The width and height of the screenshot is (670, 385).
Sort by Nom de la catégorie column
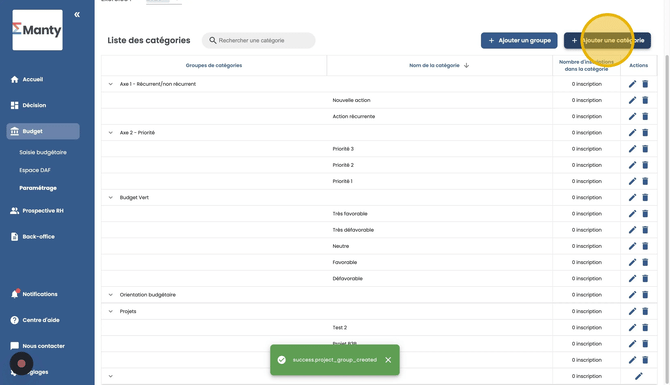click(x=439, y=65)
